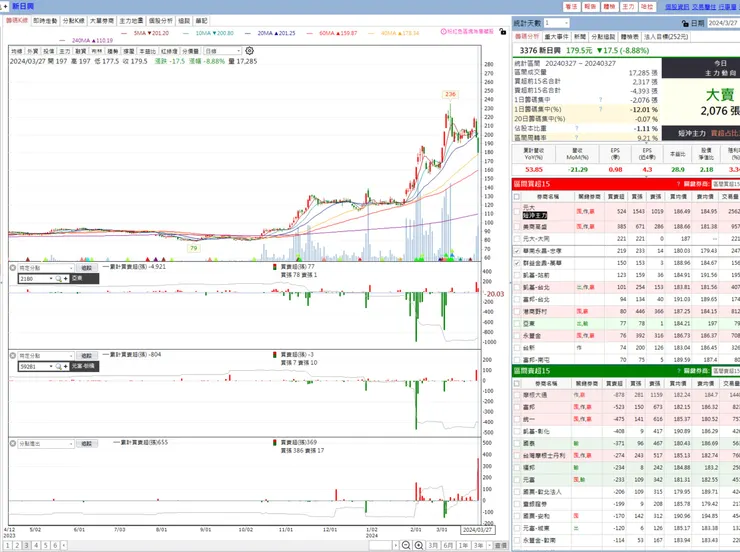Switch to the 分點K線 tab
Image resolution: width=740 pixels, height=552 pixels.
73,21
